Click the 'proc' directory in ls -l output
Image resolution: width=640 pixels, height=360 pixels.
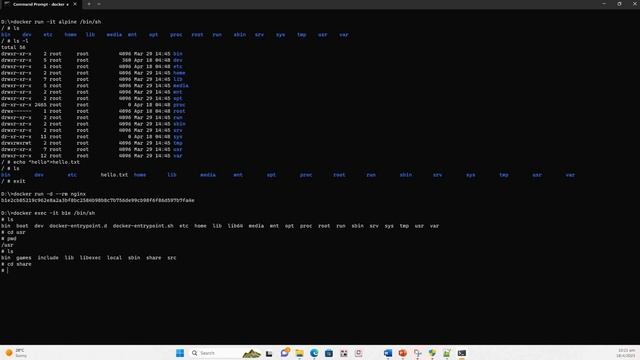[179, 105]
